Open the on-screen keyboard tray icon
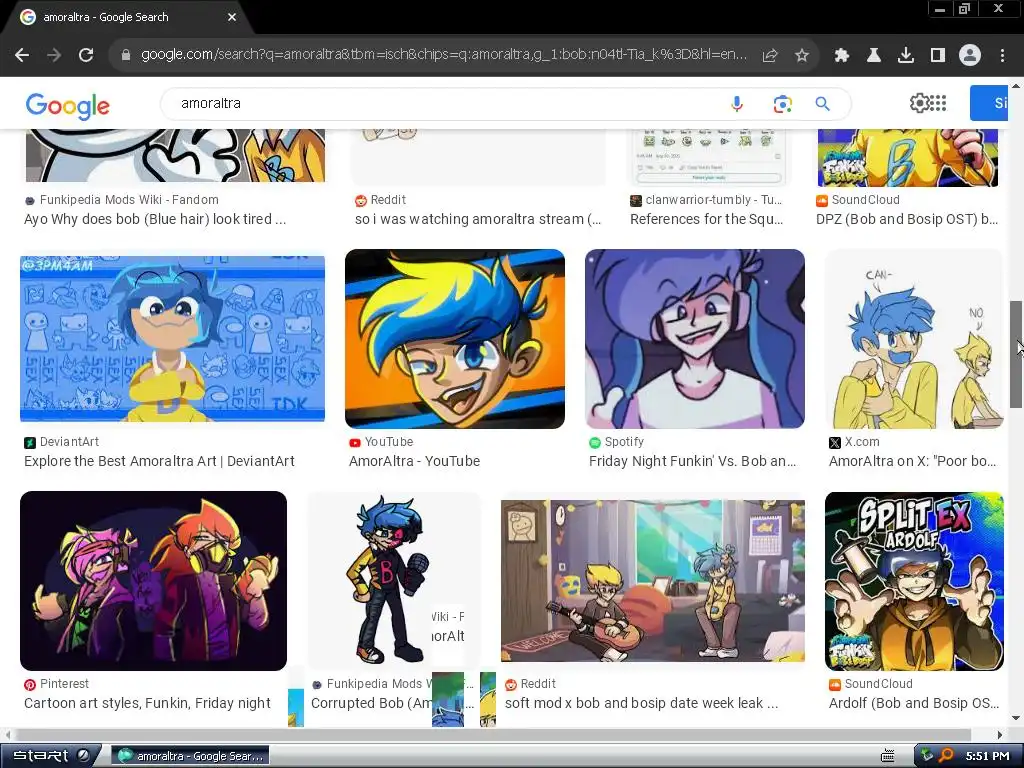 click(x=888, y=756)
